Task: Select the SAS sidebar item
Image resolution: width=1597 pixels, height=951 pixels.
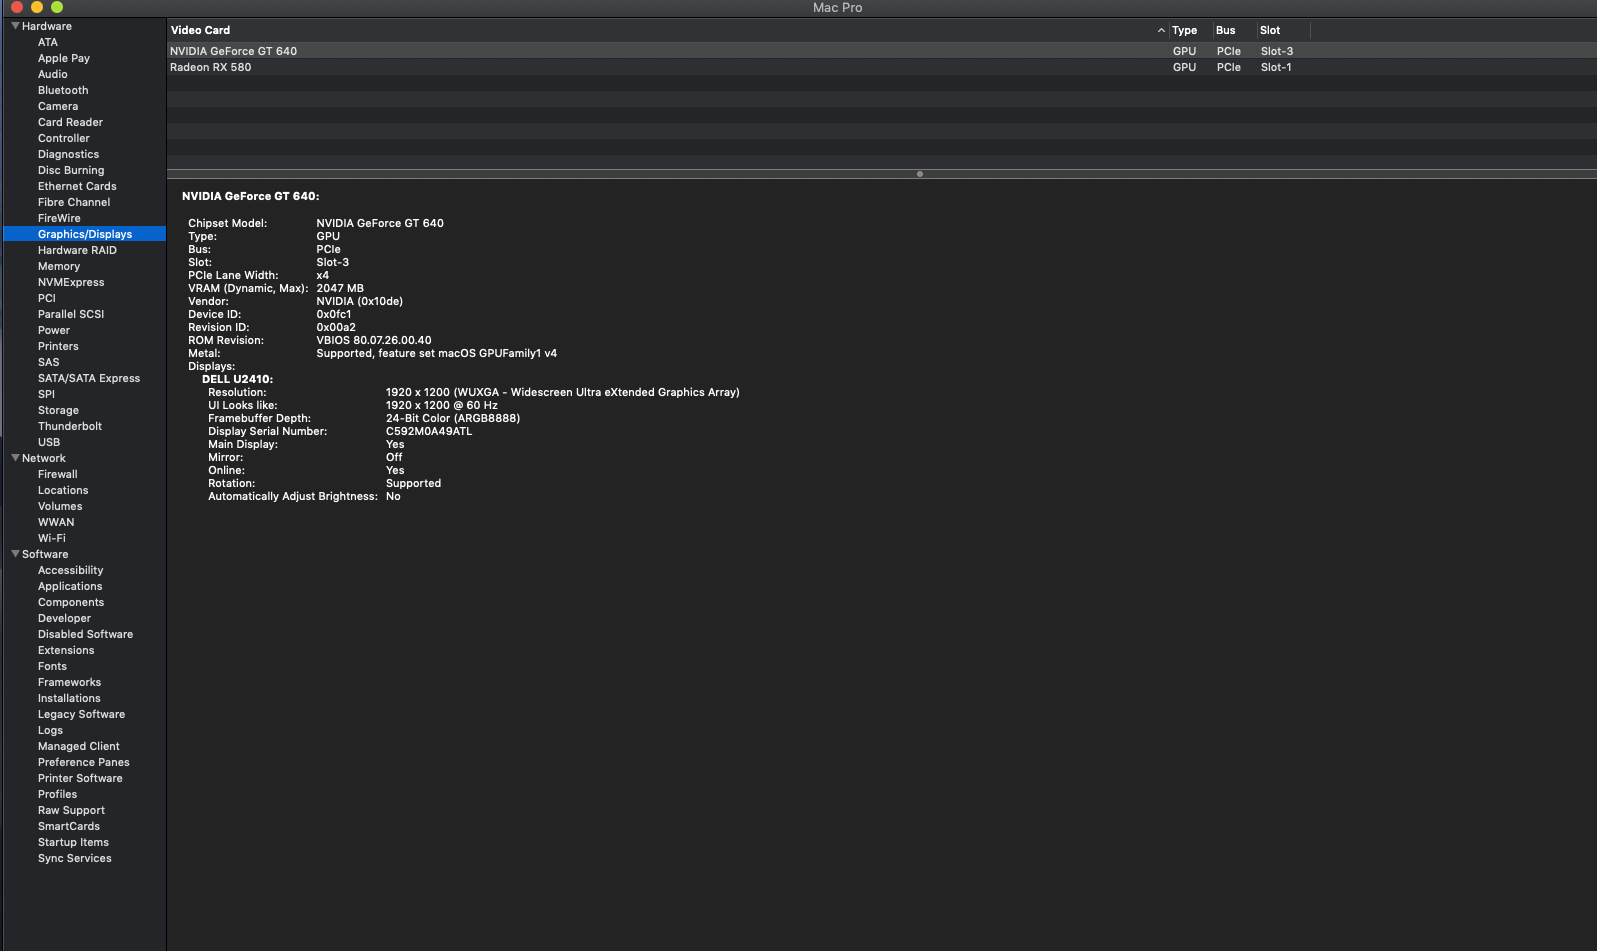Action: coord(49,362)
